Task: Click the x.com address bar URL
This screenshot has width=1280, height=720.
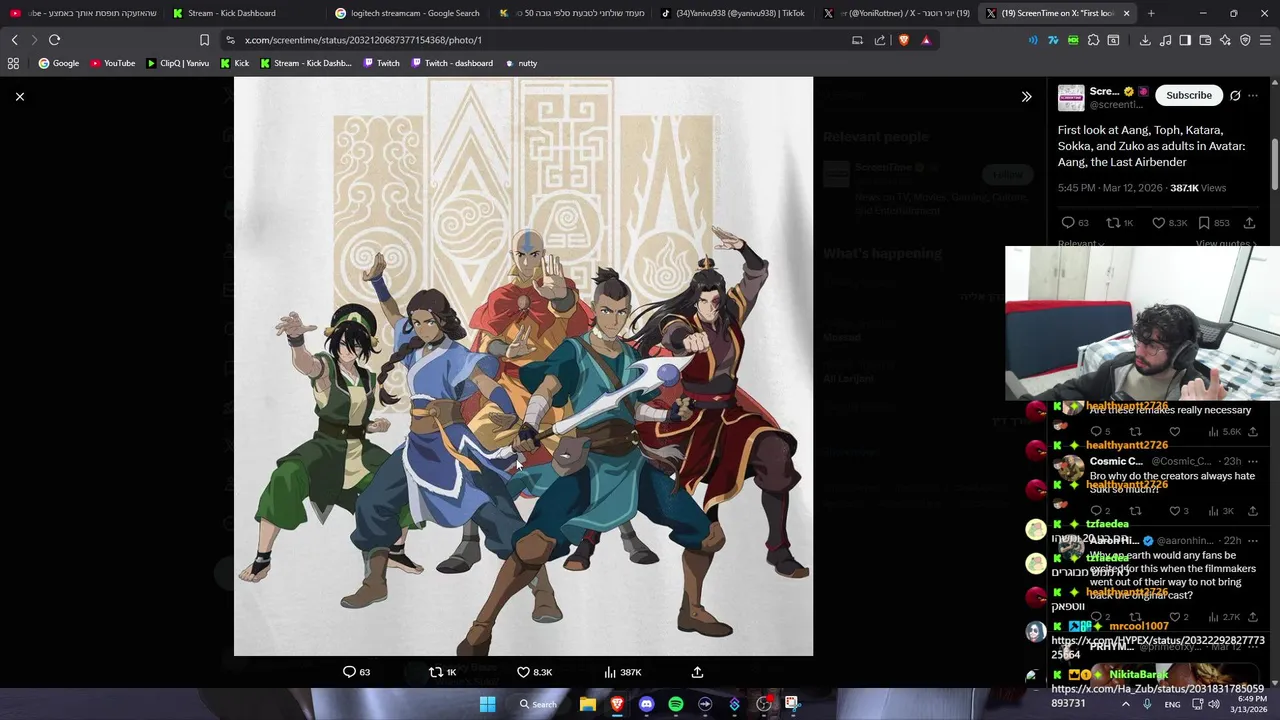Action: (363, 40)
